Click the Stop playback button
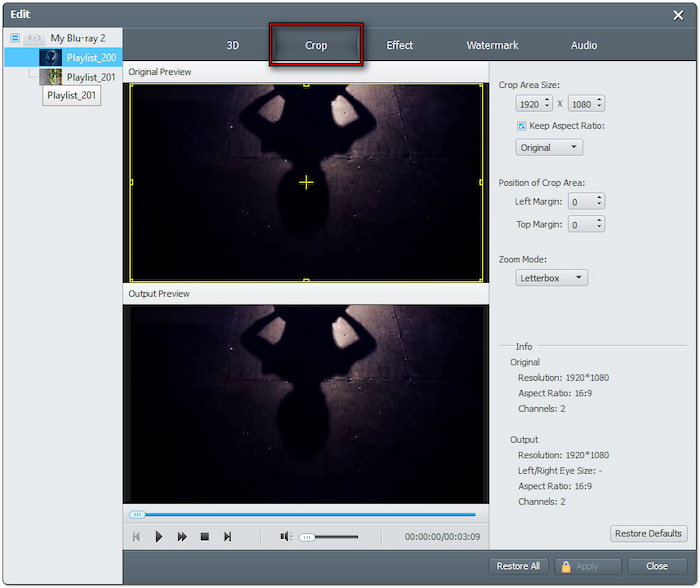Image resolution: width=700 pixels, height=588 pixels. [x=204, y=537]
